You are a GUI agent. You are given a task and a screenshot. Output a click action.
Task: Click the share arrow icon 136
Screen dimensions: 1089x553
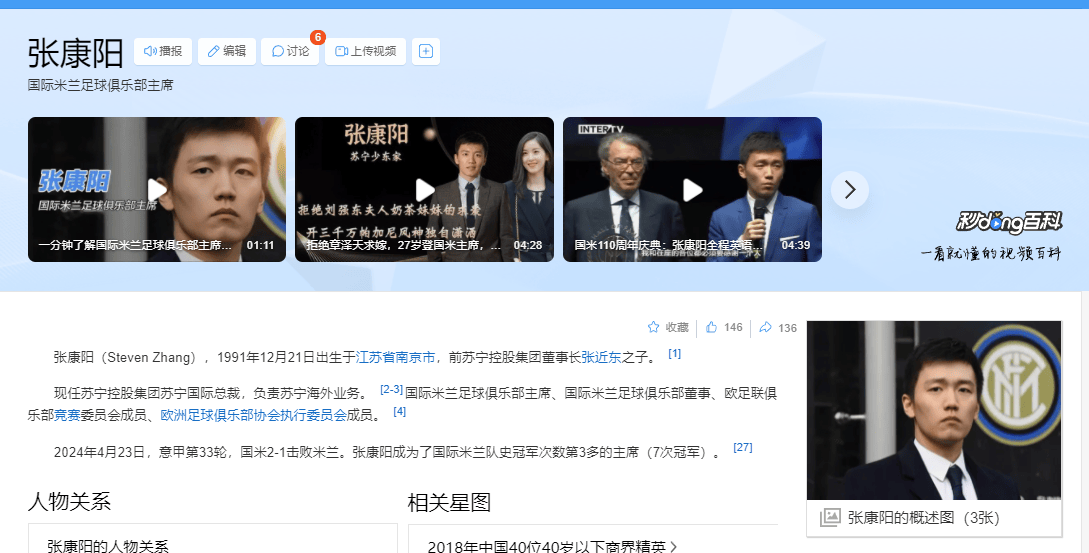[765, 327]
